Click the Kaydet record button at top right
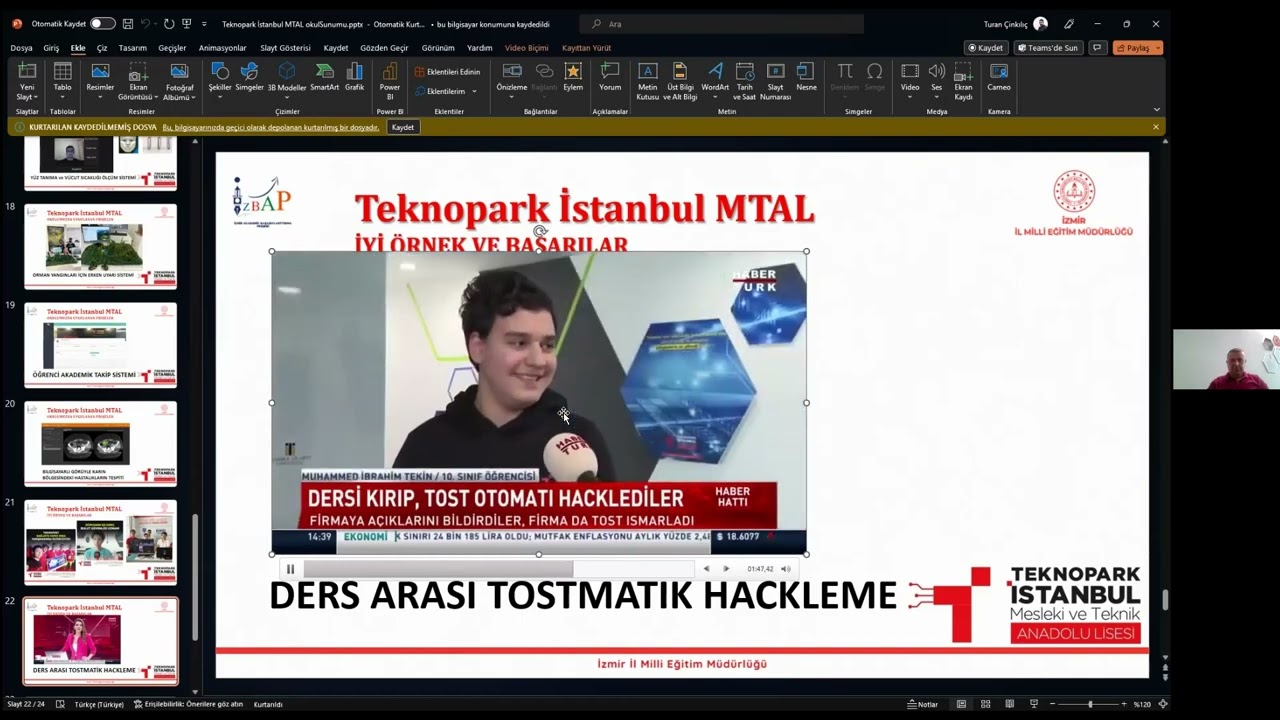This screenshot has width=1280, height=720. tap(986, 48)
